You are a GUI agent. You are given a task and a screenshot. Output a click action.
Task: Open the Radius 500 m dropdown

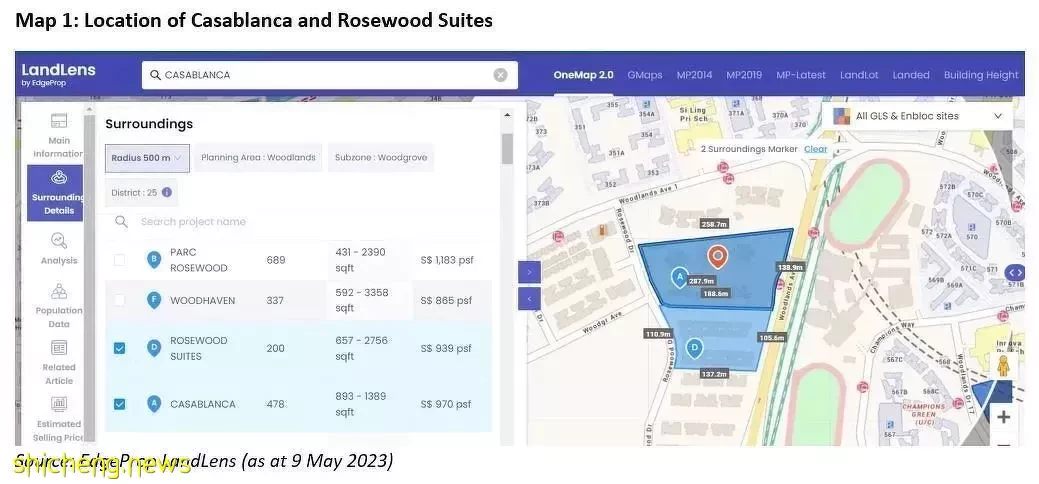147,158
